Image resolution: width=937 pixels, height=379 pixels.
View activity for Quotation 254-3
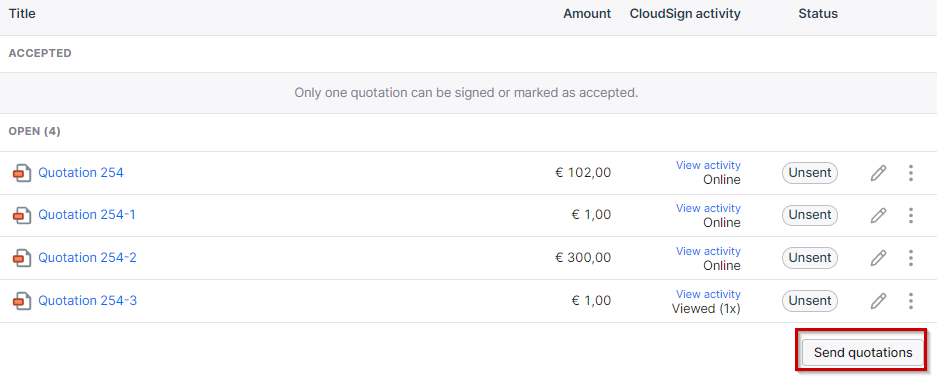tap(708, 294)
